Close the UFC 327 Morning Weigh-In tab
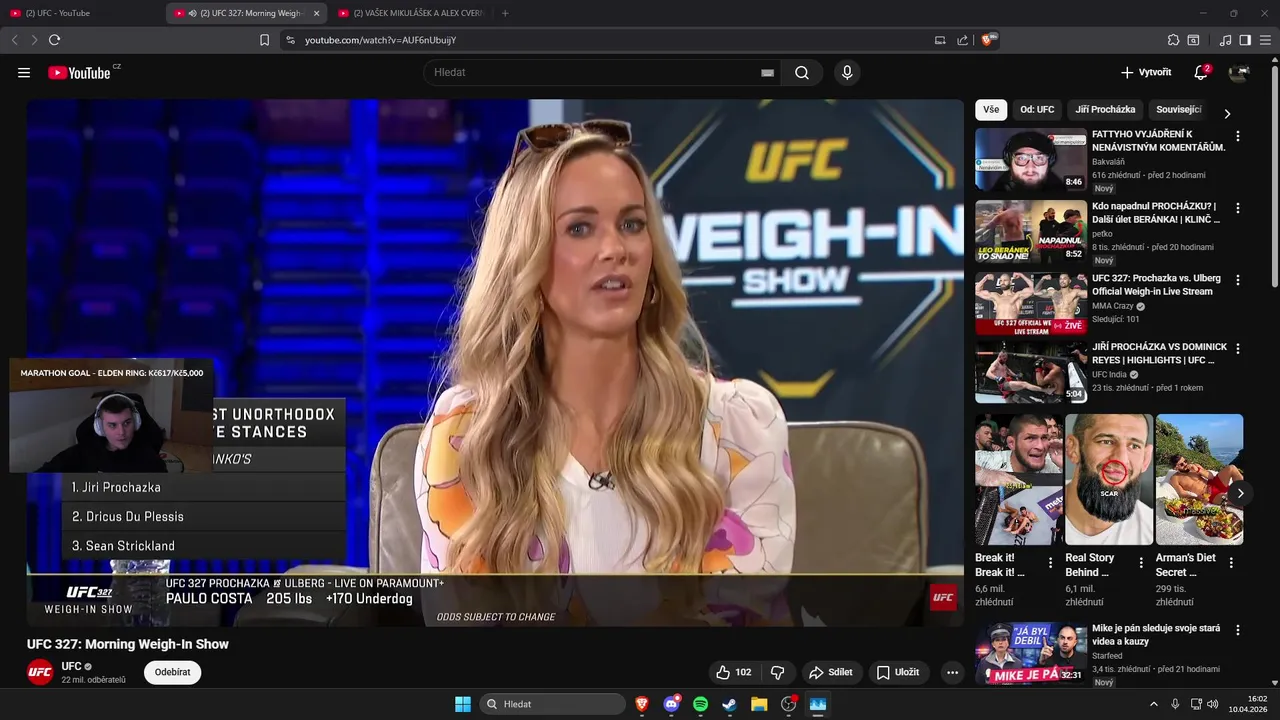 point(317,13)
